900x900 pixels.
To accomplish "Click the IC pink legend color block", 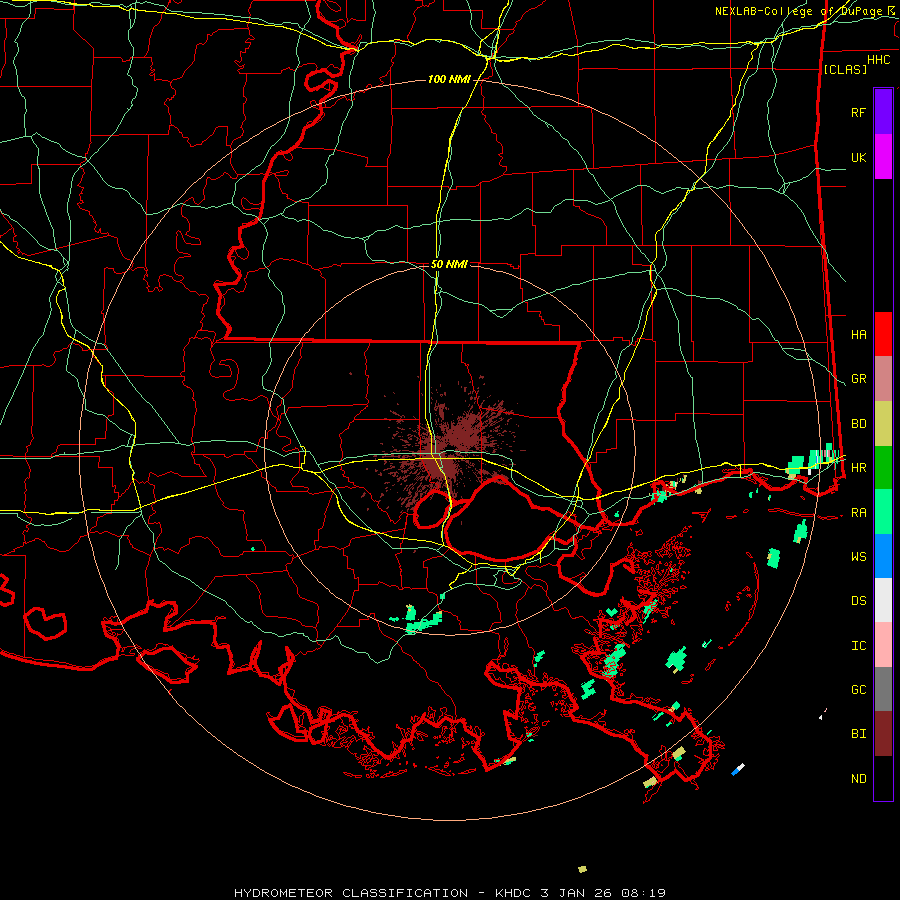I will (883, 645).
